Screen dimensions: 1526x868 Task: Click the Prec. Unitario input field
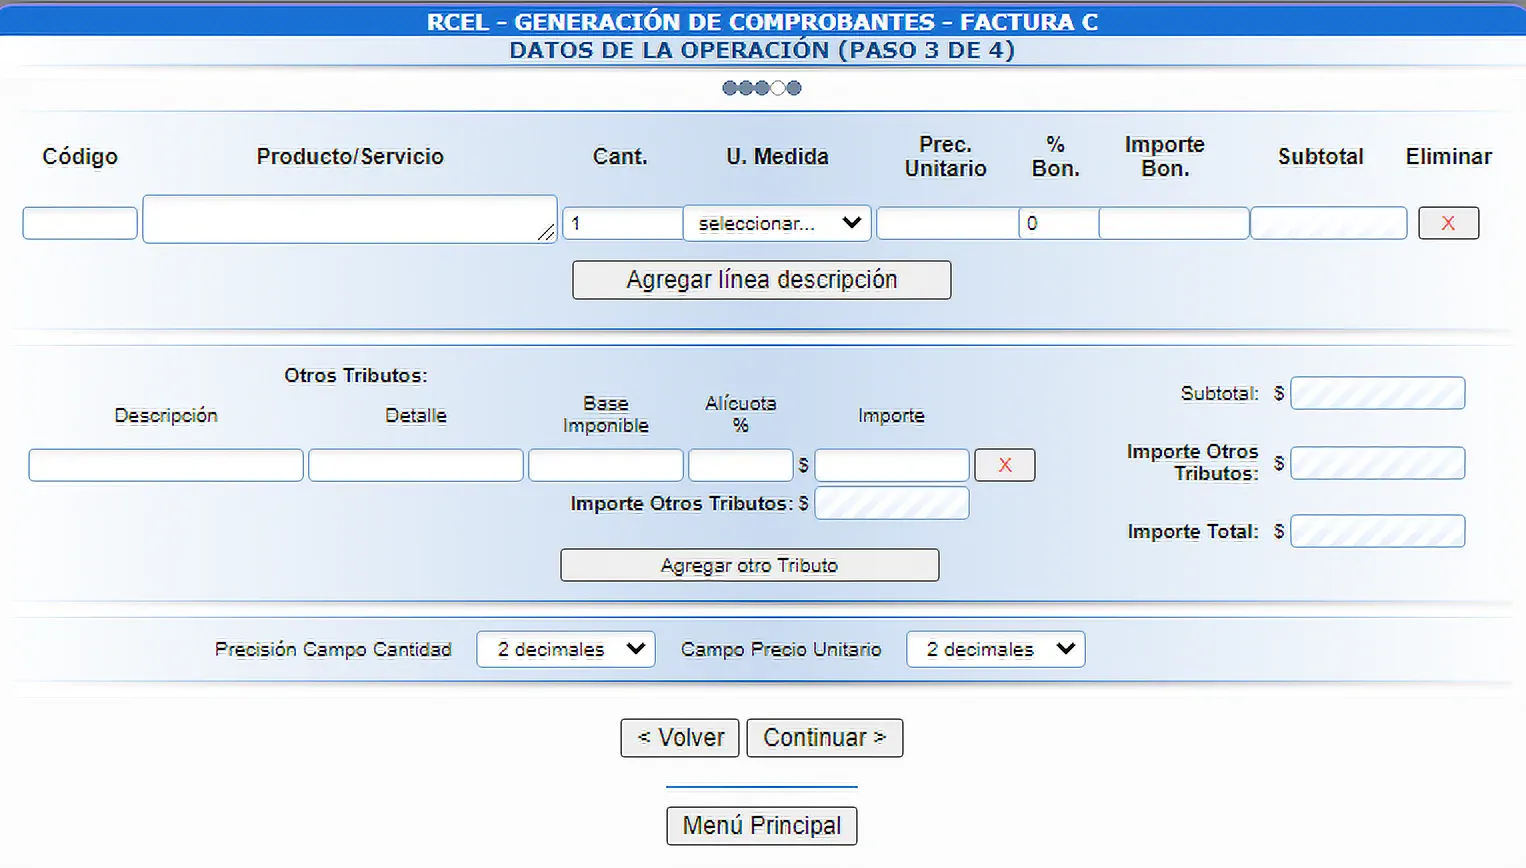(x=946, y=223)
